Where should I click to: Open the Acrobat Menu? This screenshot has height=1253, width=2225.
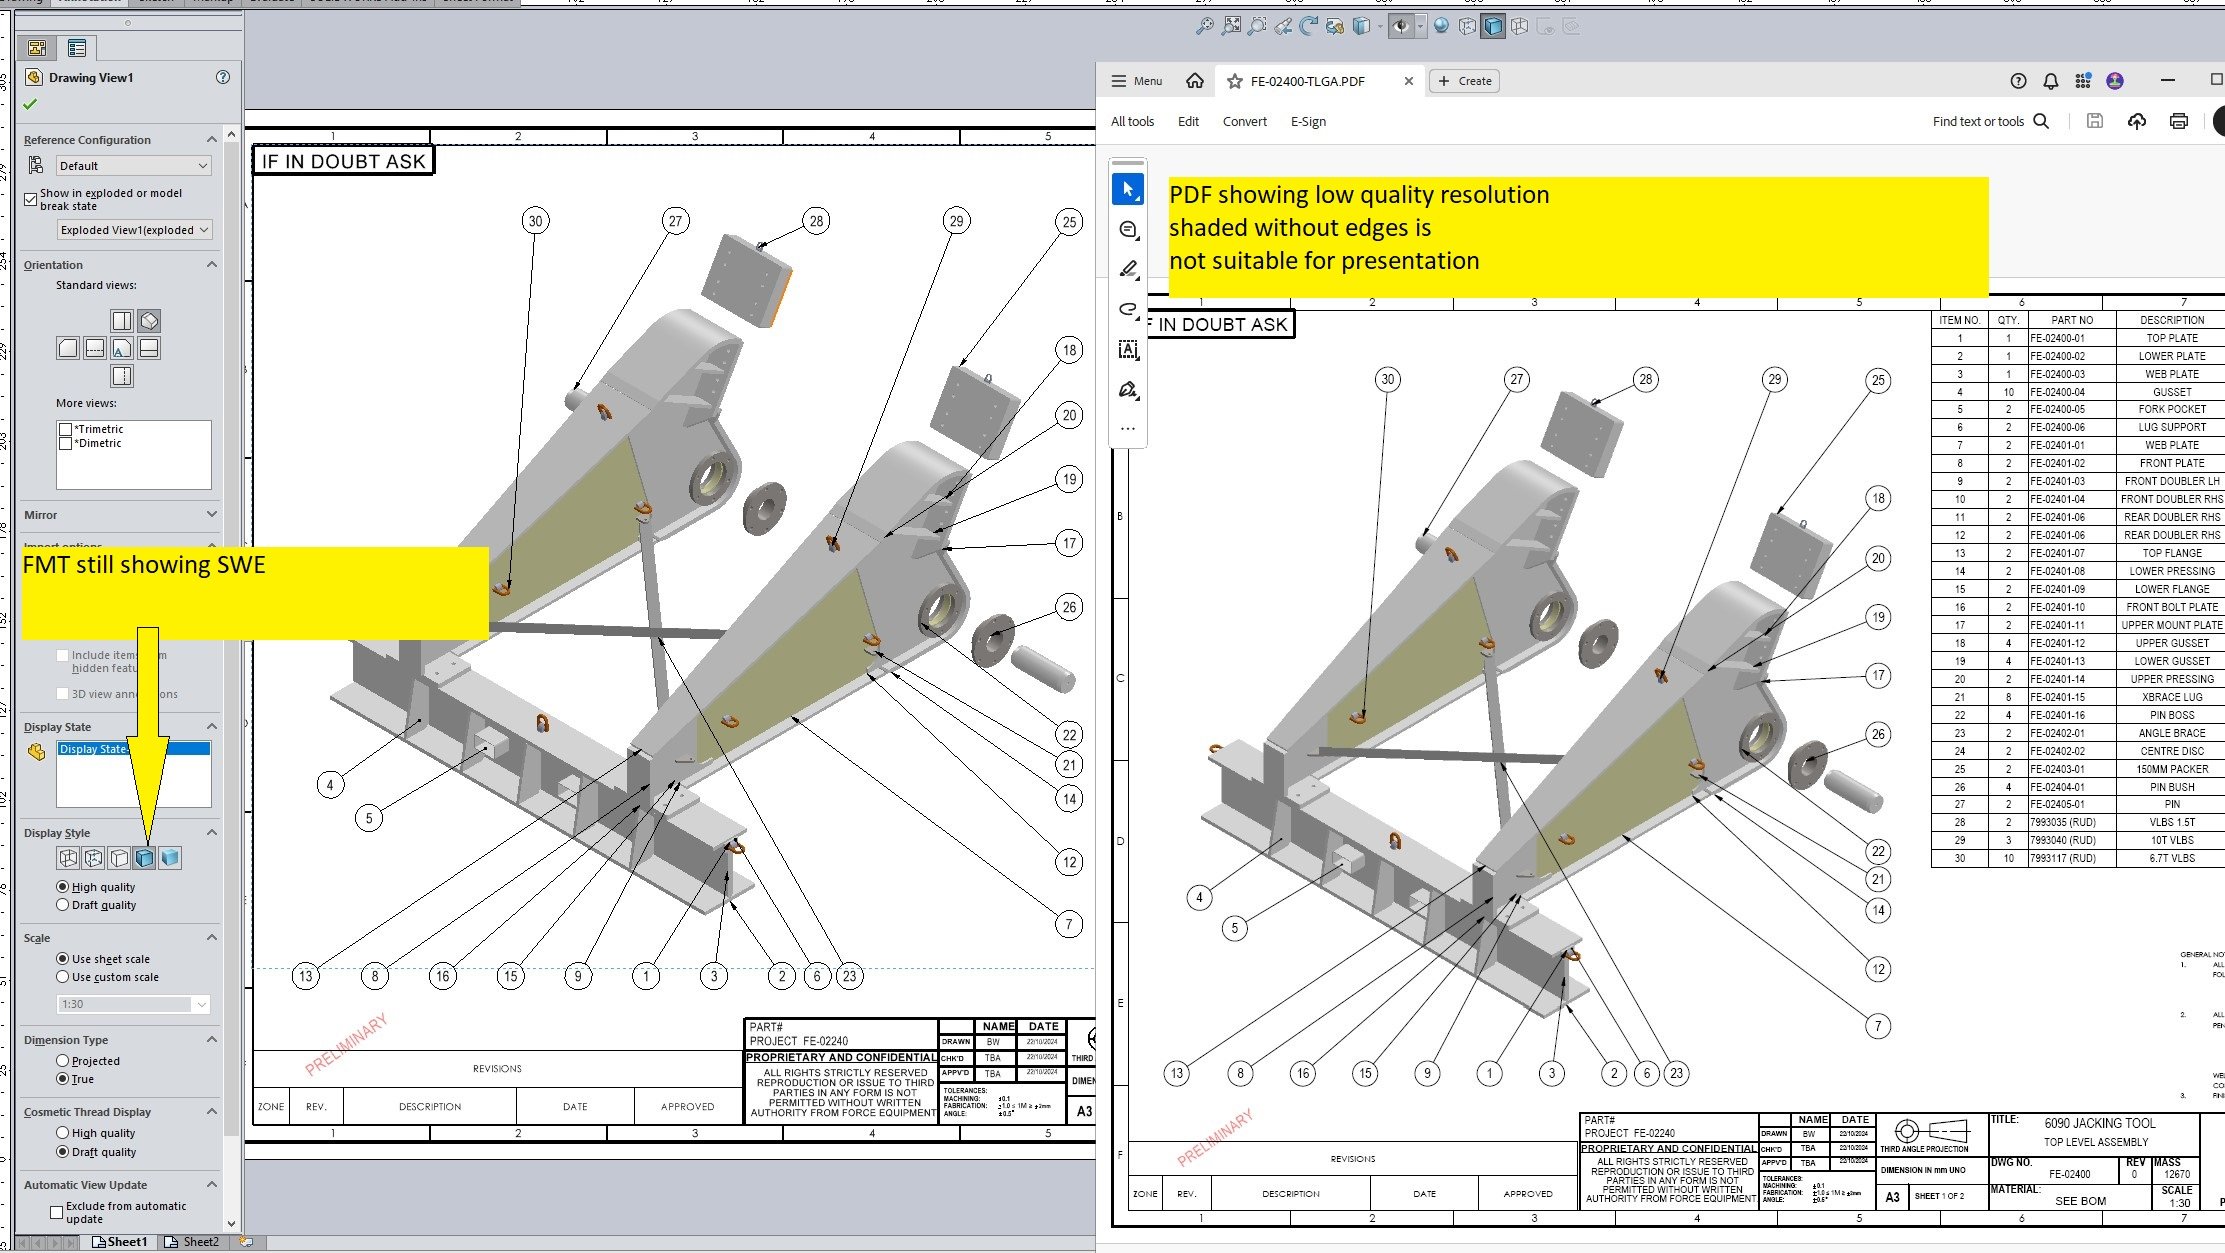(1137, 81)
